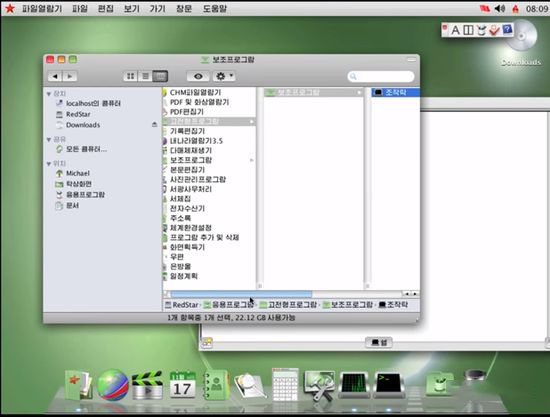Open the gear action dropdown
Viewport: 550px width, 417px height.
coord(224,76)
